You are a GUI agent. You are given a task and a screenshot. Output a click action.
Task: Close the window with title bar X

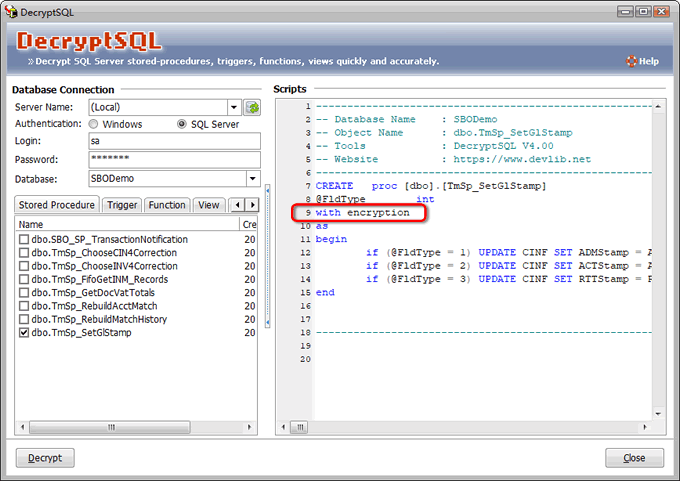[661, 12]
